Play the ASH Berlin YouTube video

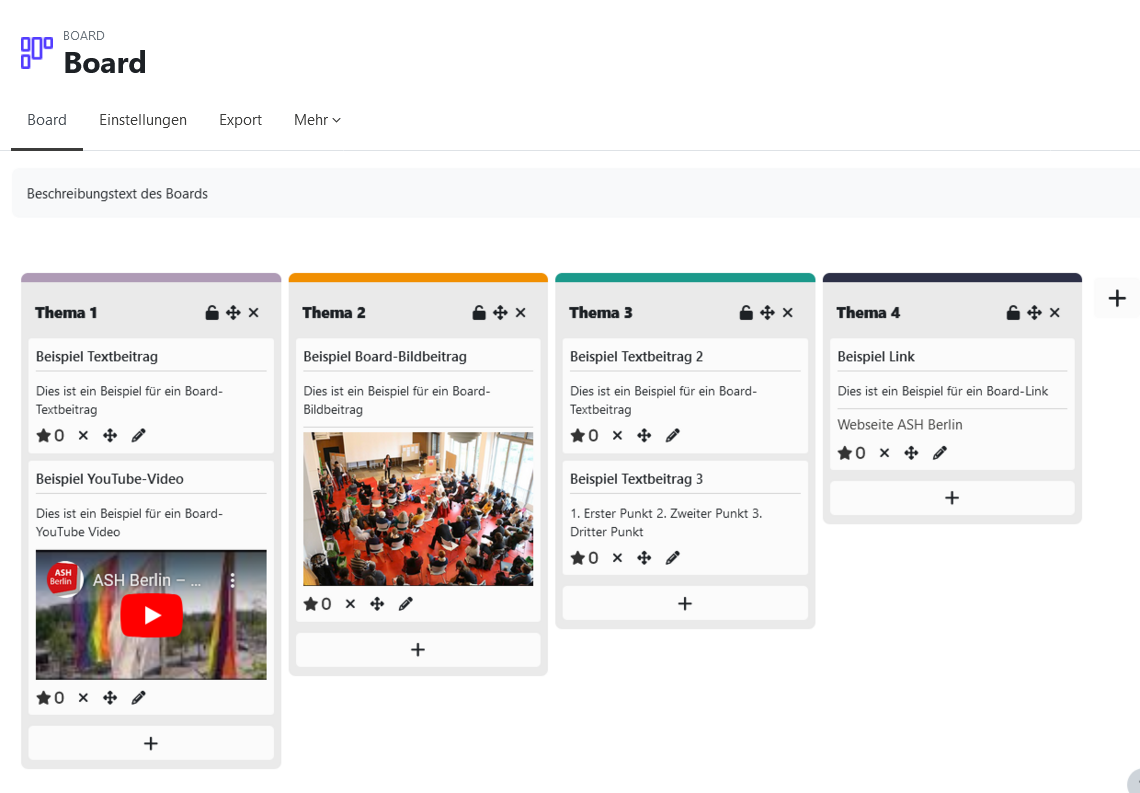click(152, 615)
